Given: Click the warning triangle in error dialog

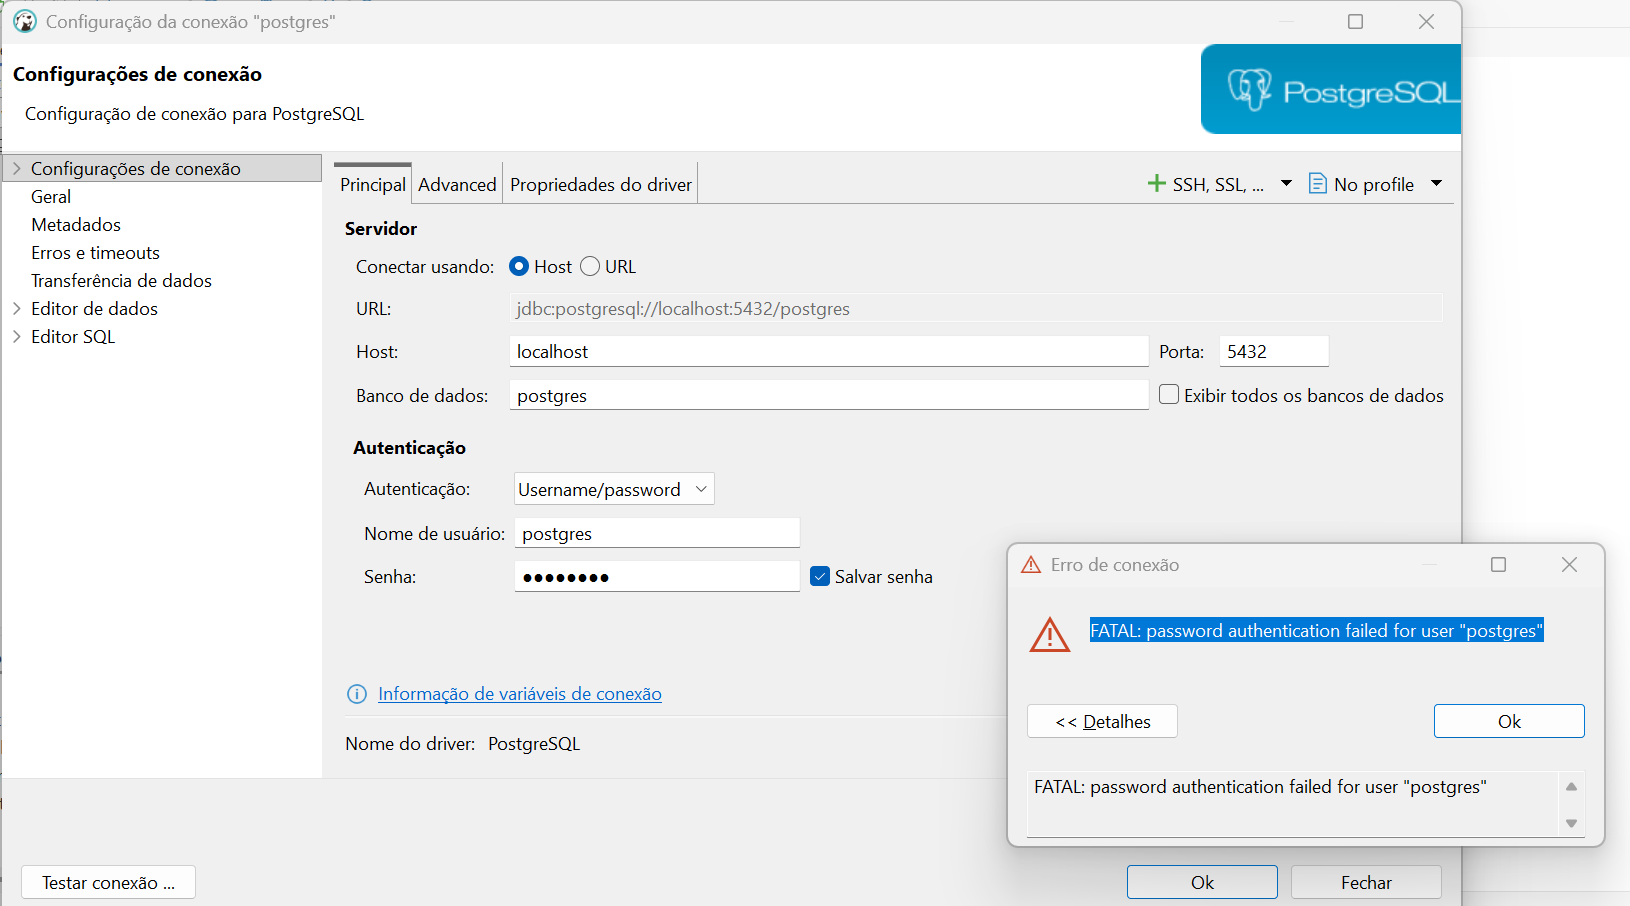Looking at the screenshot, I should [1050, 635].
